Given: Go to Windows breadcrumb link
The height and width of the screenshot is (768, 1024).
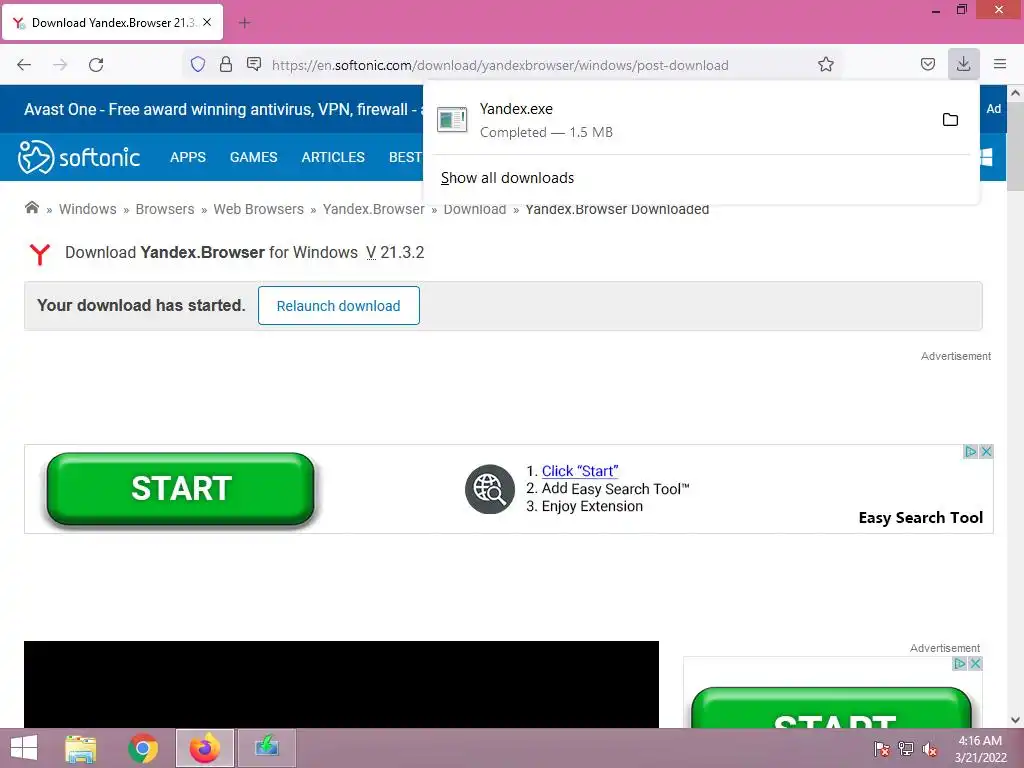Looking at the screenshot, I should pos(88,209).
